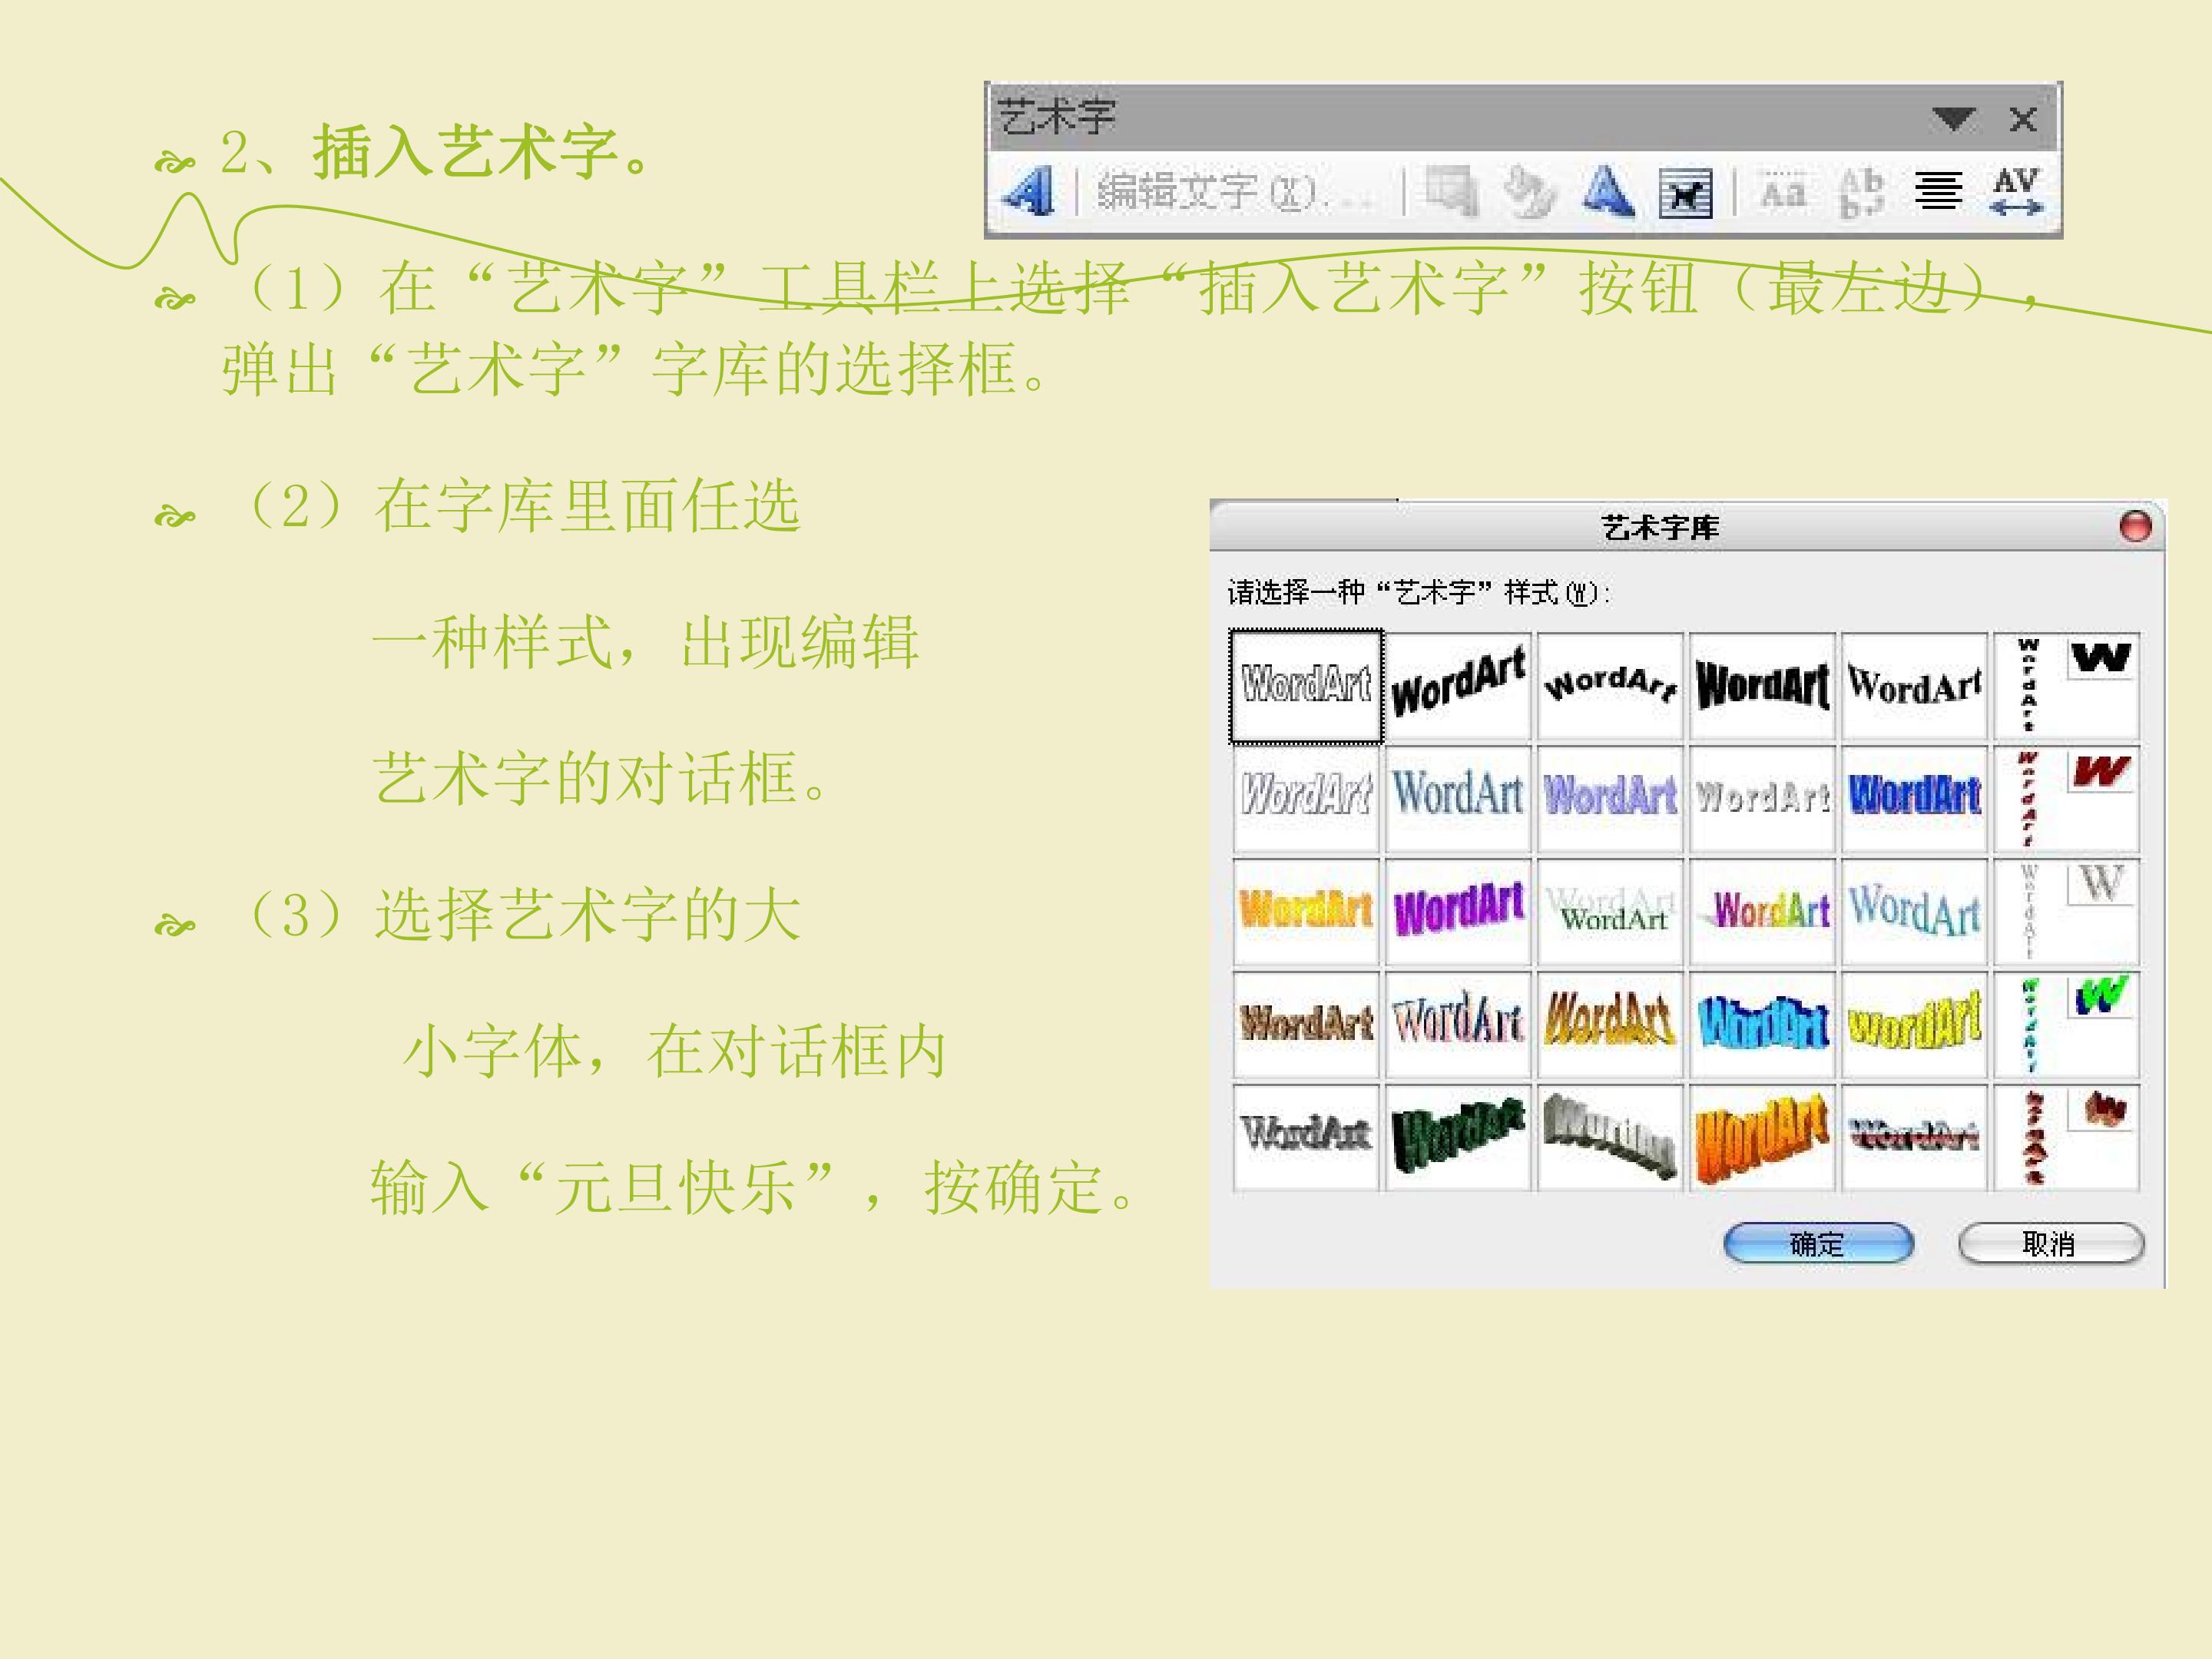
Task: Click the 确定 button
Action: click(x=1818, y=1243)
